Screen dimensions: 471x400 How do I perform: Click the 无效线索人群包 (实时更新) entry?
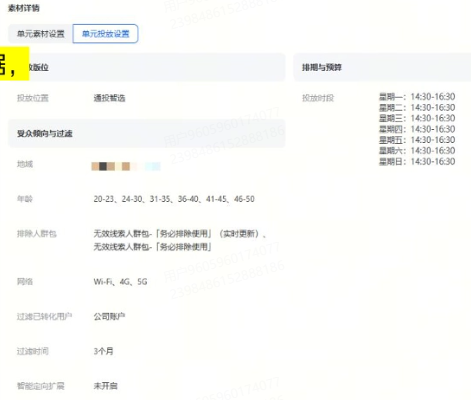[179, 234]
